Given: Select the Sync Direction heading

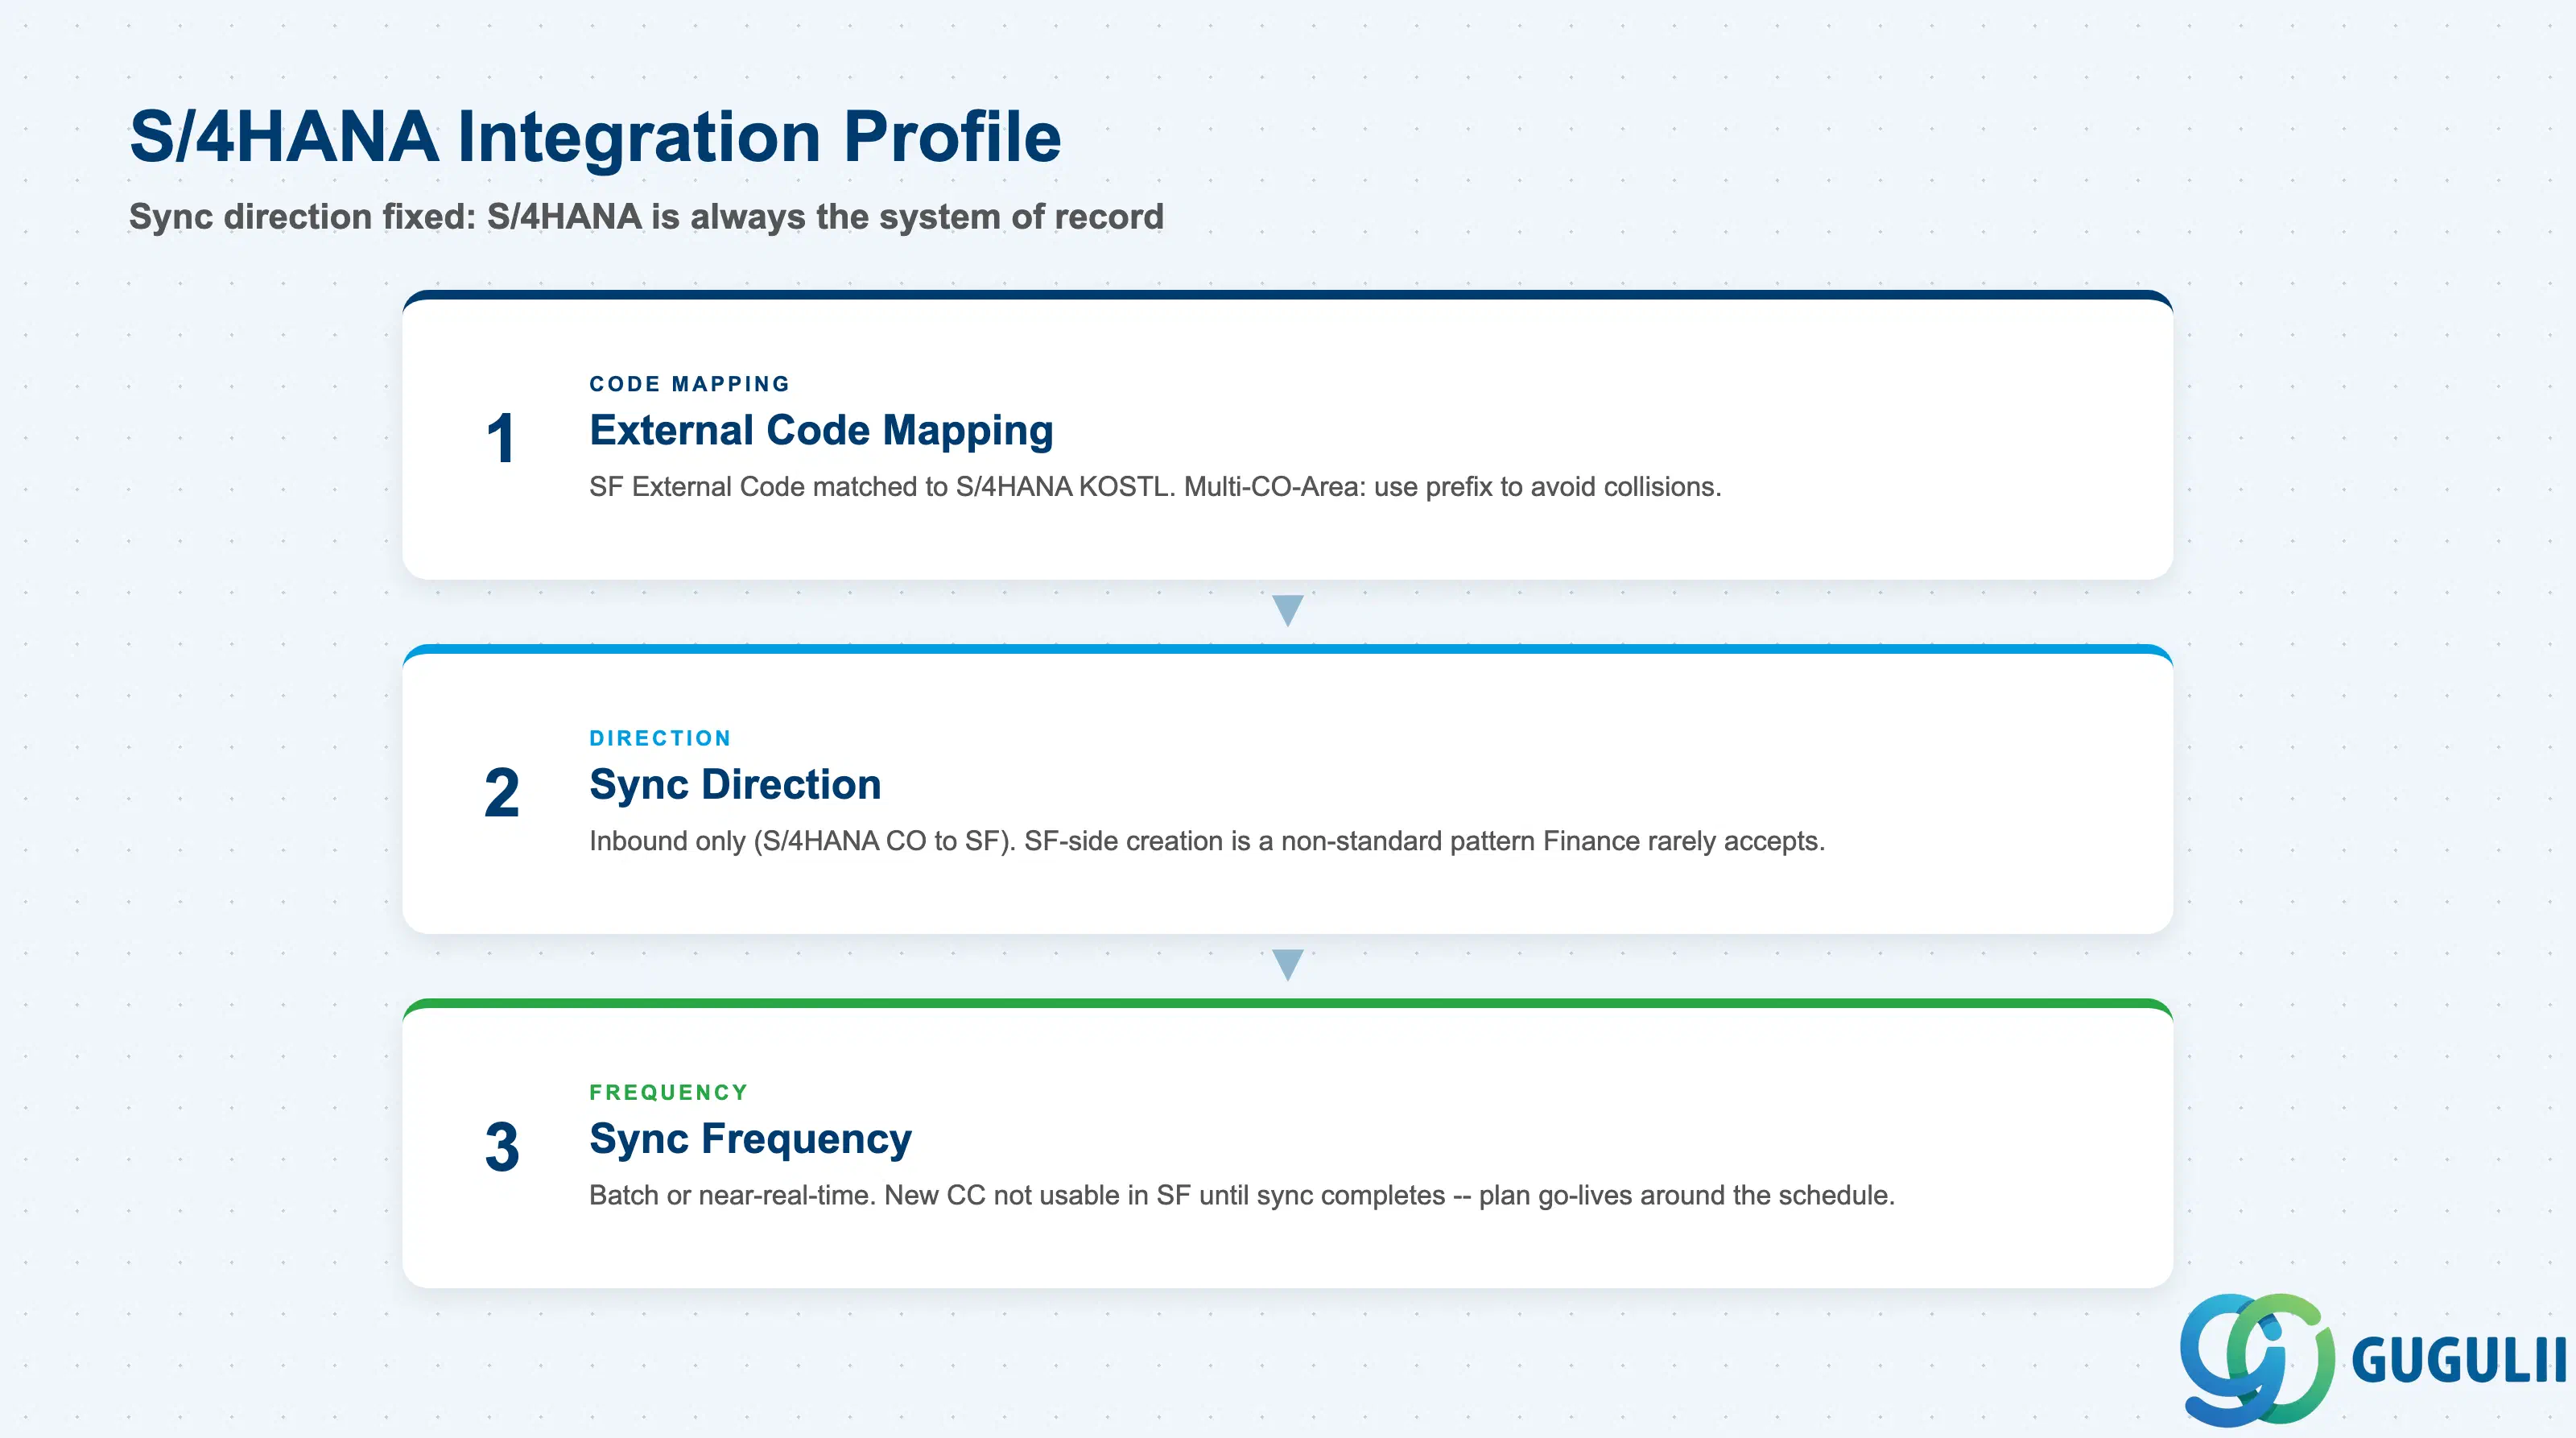Looking at the screenshot, I should [735, 785].
